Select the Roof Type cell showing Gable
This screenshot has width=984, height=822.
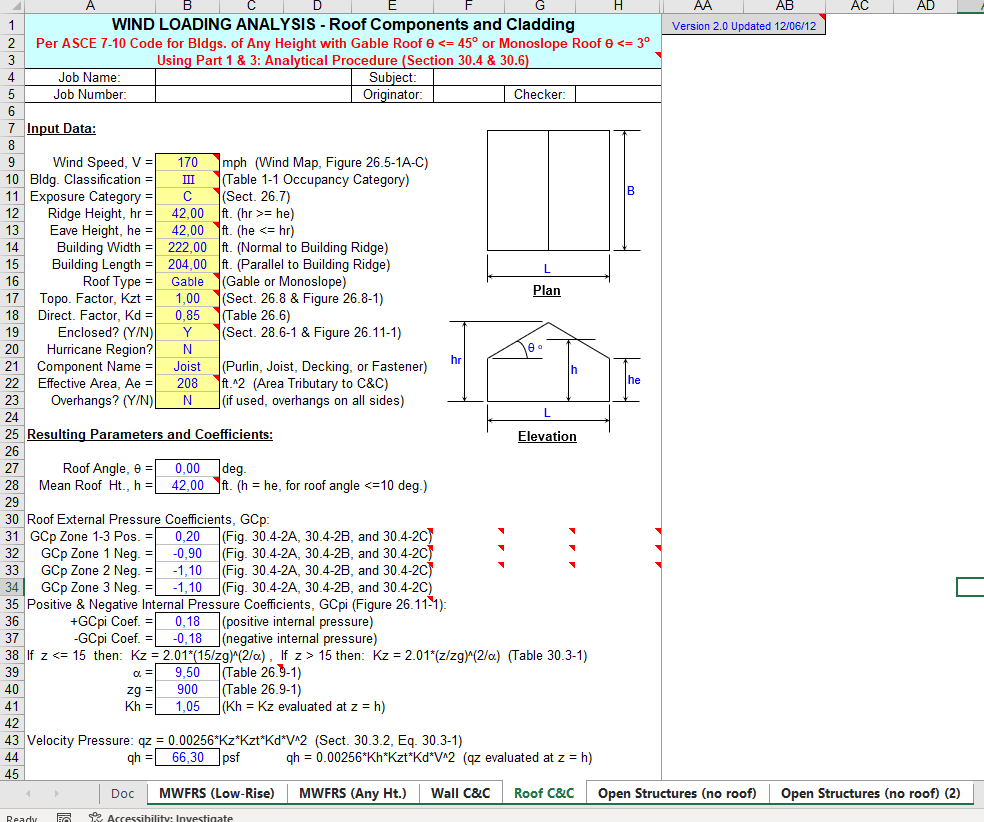point(187,281)
